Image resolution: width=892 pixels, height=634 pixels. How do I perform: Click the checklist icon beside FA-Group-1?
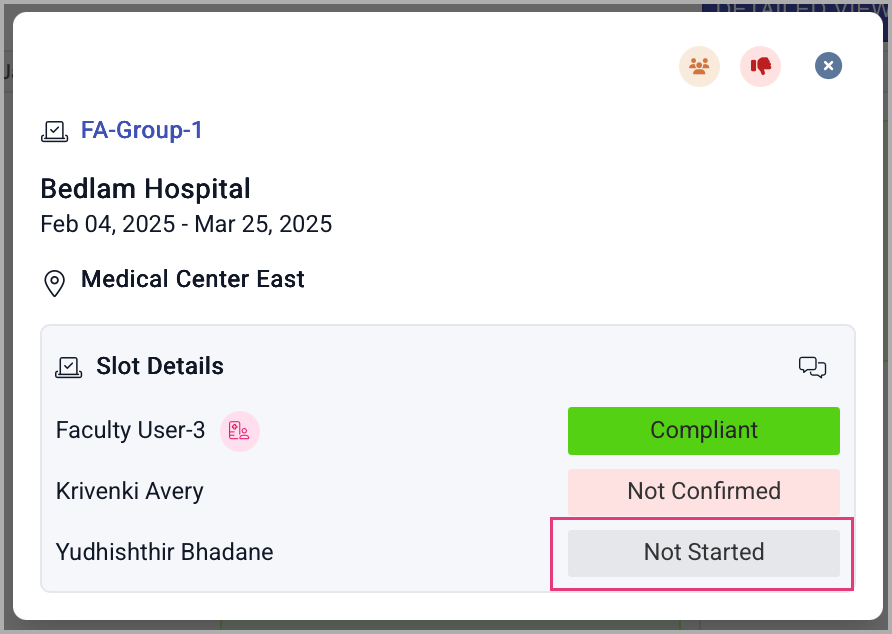(55, 130)
